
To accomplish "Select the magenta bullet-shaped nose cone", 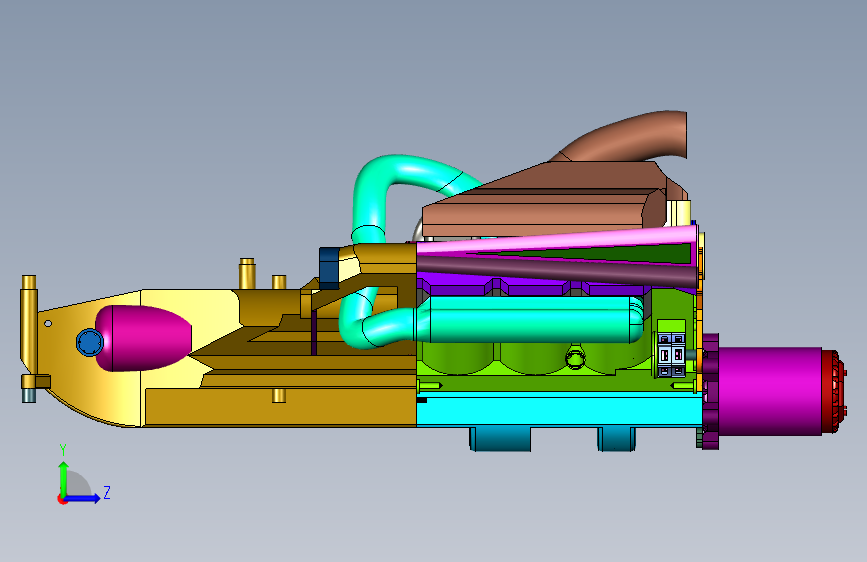I will (x=143, y=338).
